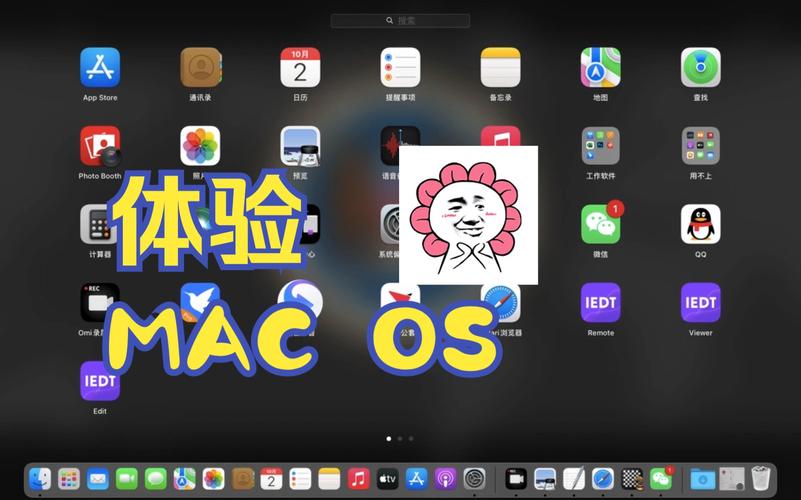
Task: Open the Trash in the Dock
Action: (761, 479)
